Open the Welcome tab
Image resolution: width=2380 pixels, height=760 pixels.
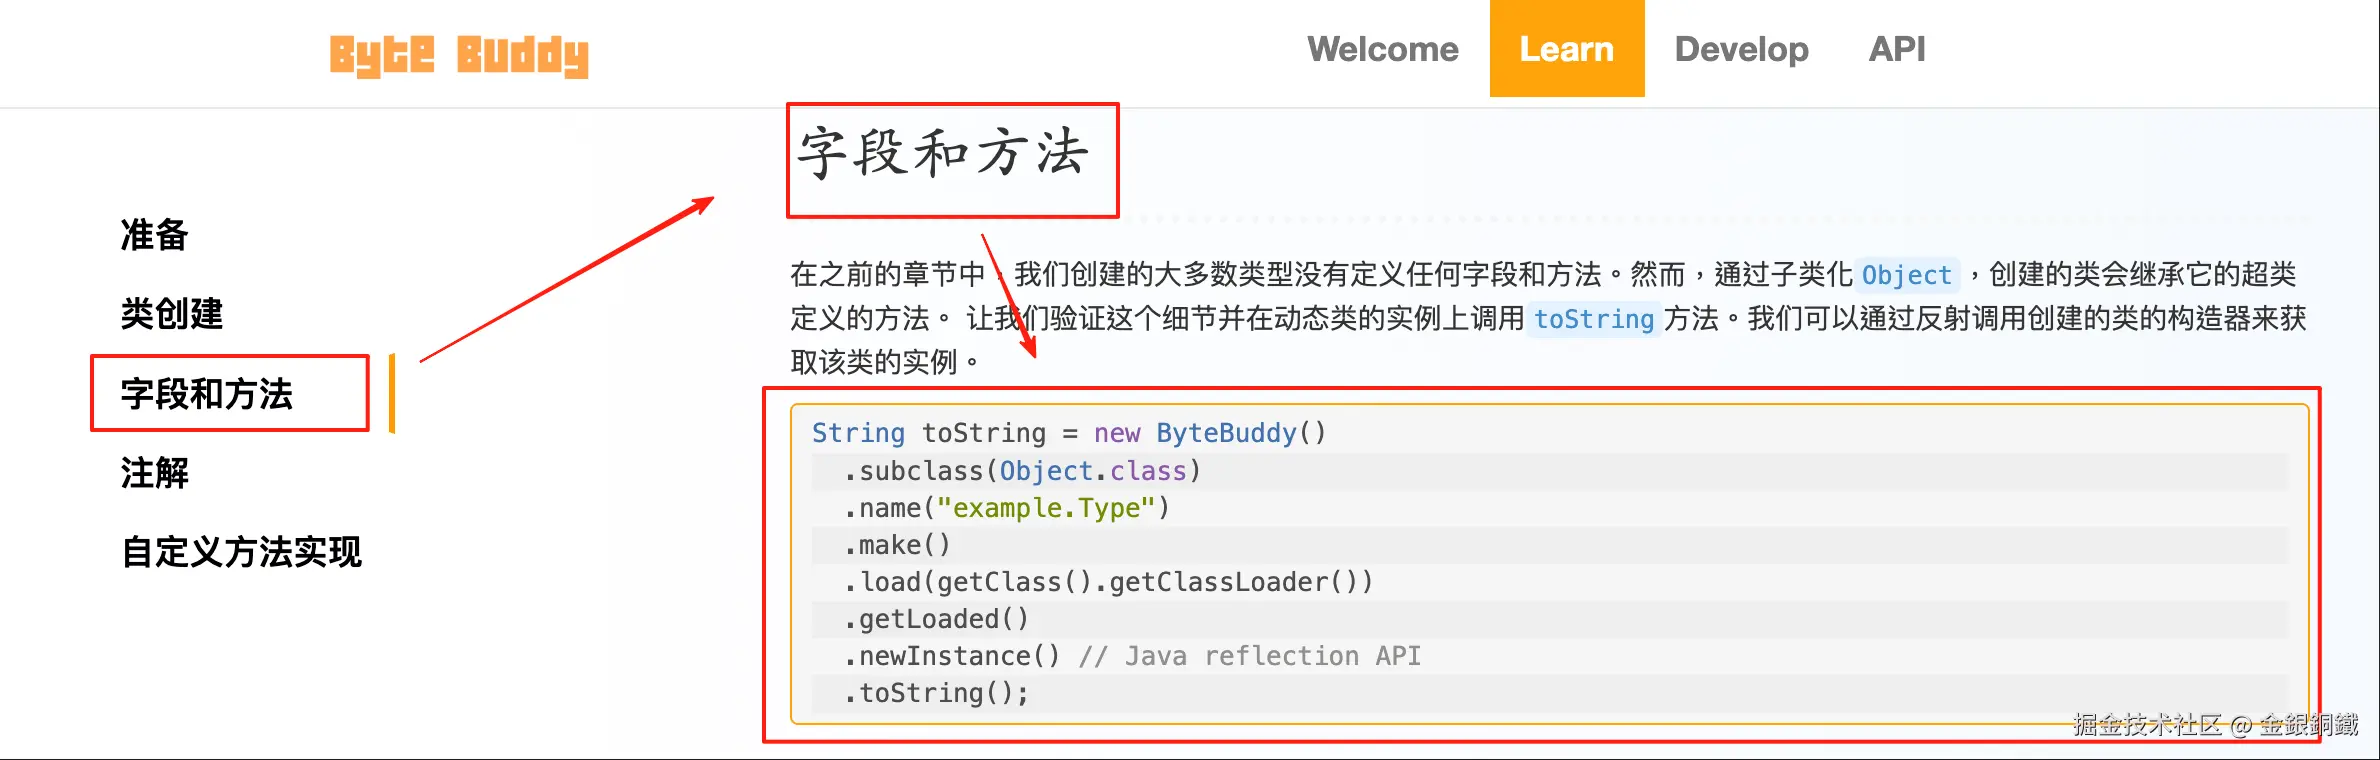(1383, 49)
